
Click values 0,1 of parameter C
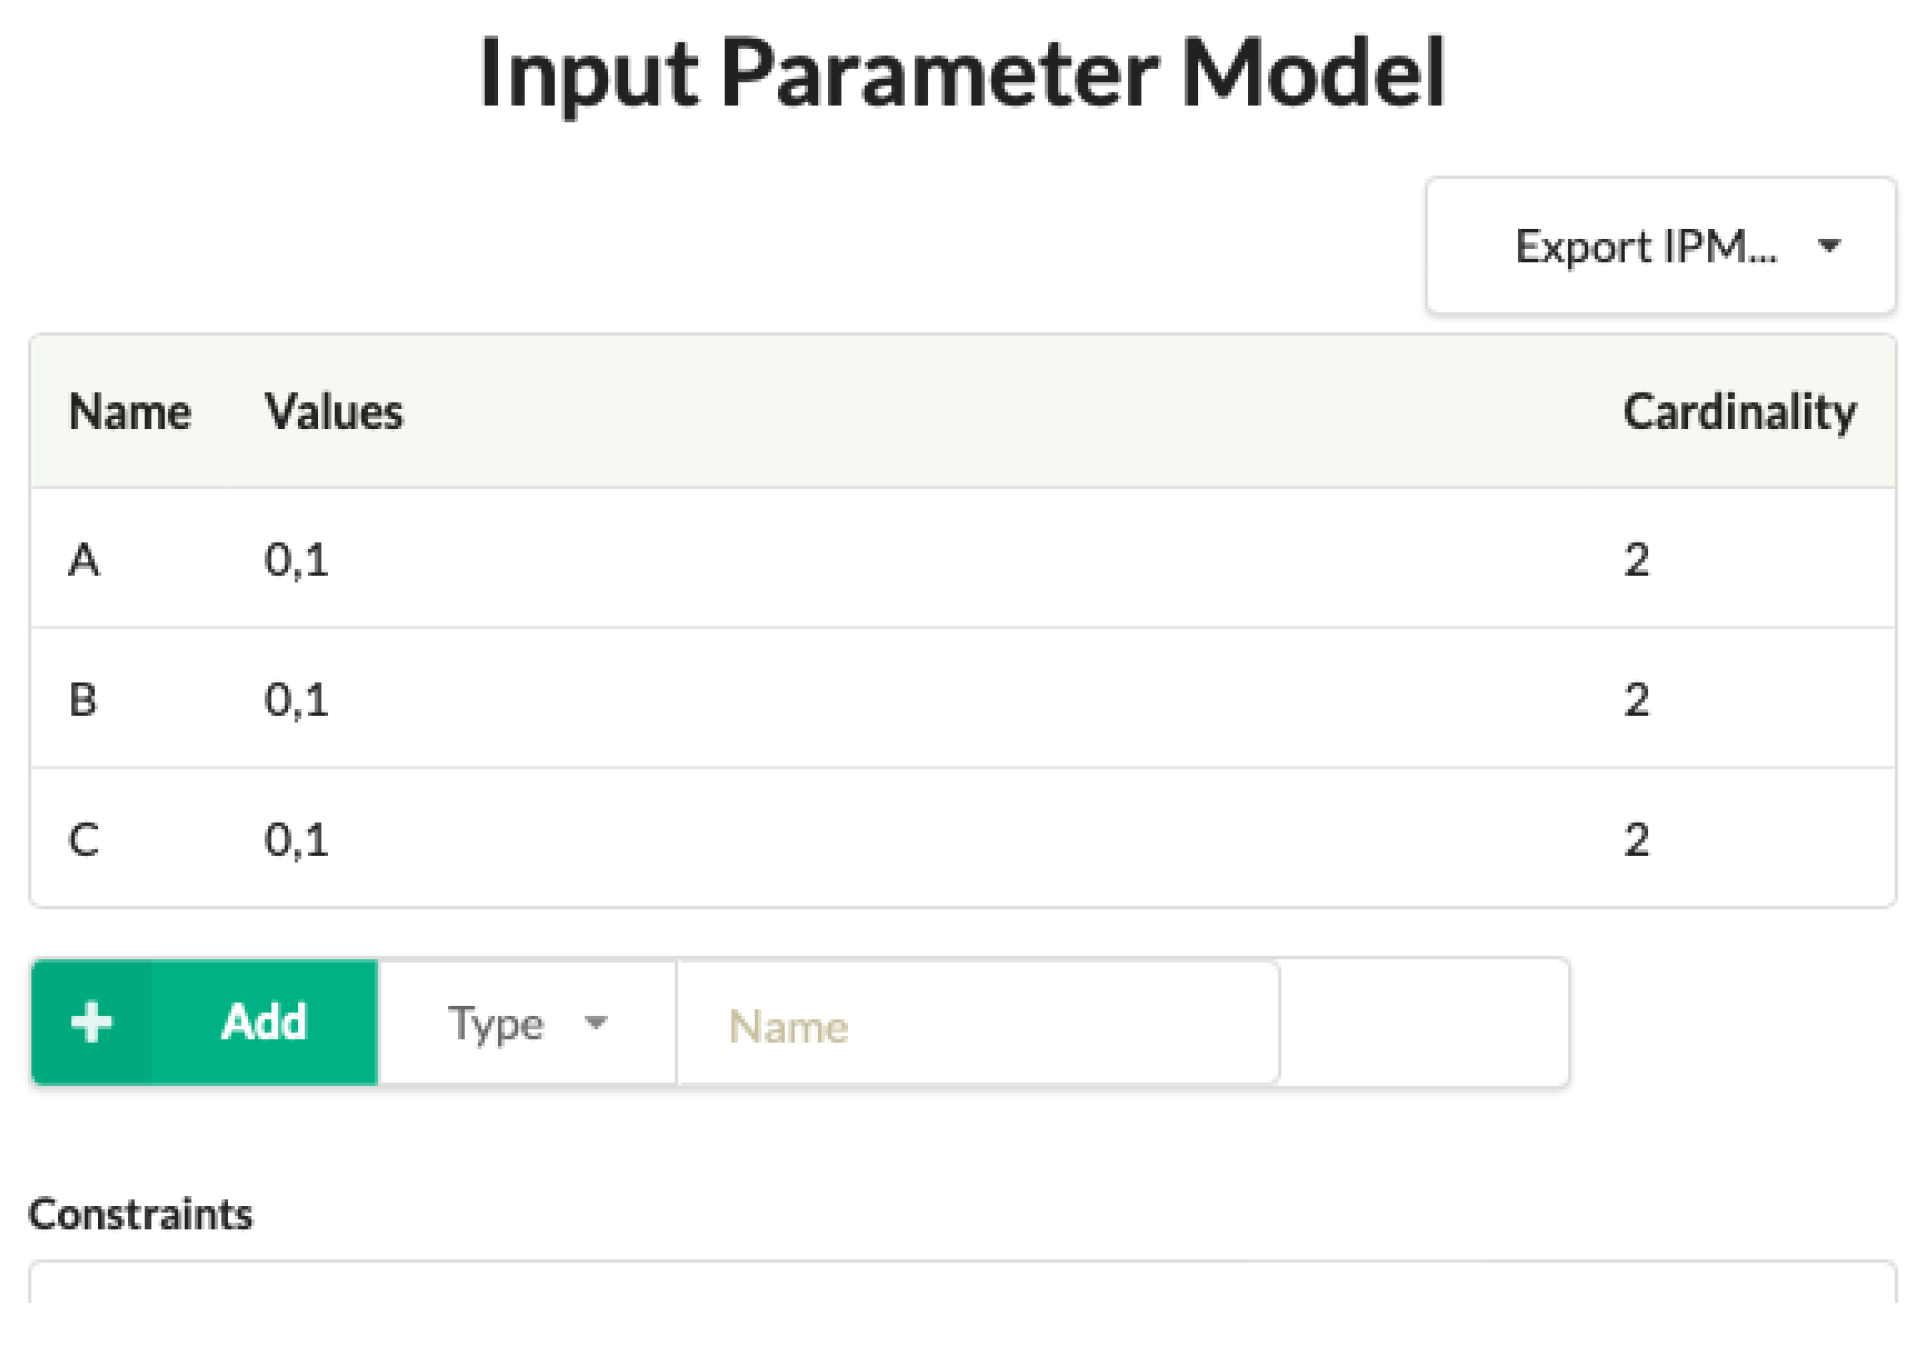(296, 839)
